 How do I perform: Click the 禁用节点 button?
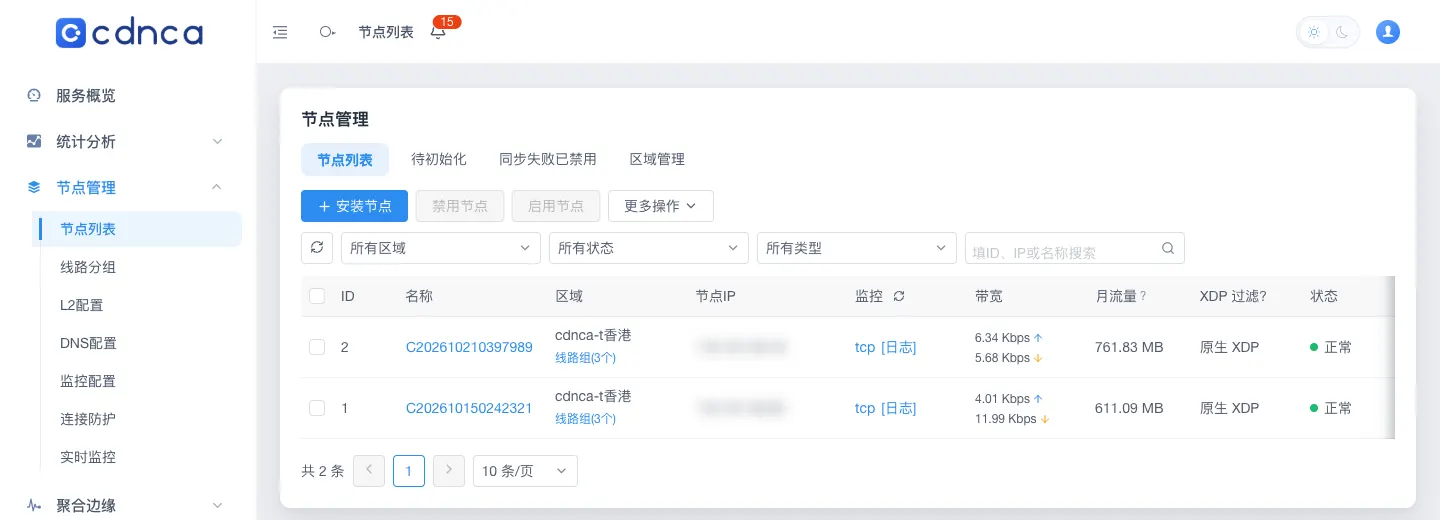coord(460,206)
